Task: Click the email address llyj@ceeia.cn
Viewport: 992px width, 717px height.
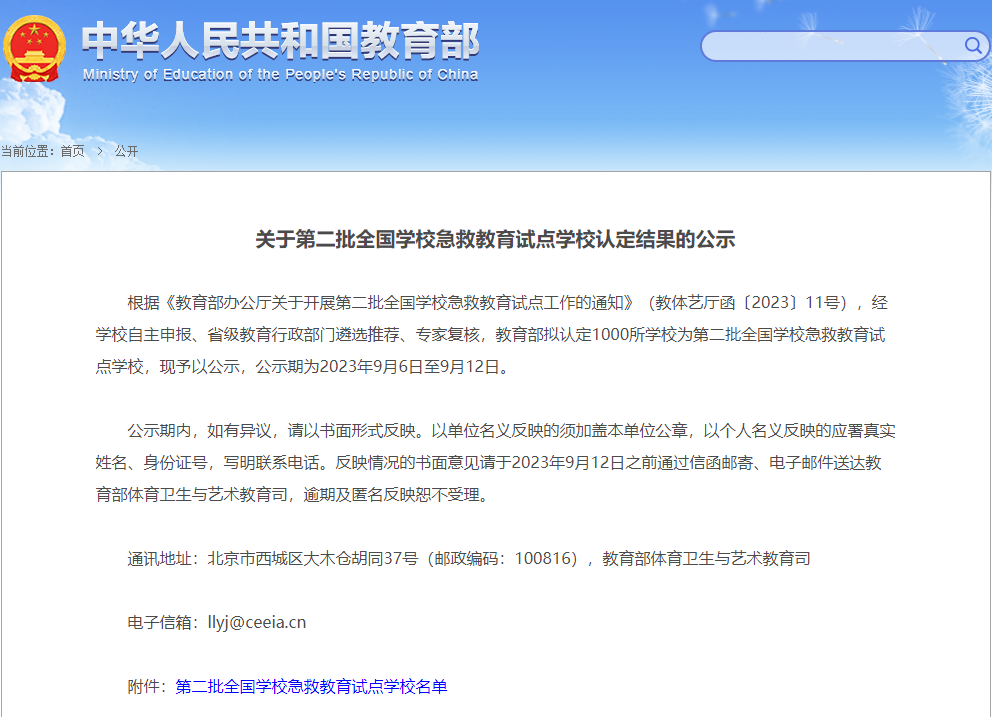Action: click(x=256, y=622)
